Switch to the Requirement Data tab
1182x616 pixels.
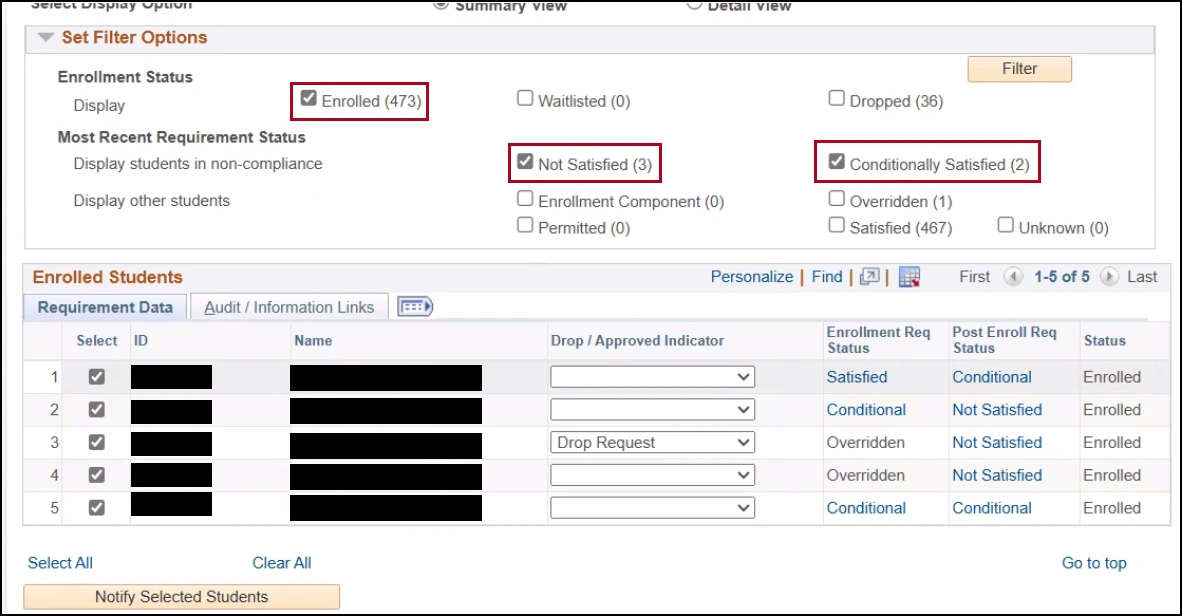pyautogui.click(x=106, y=307)
